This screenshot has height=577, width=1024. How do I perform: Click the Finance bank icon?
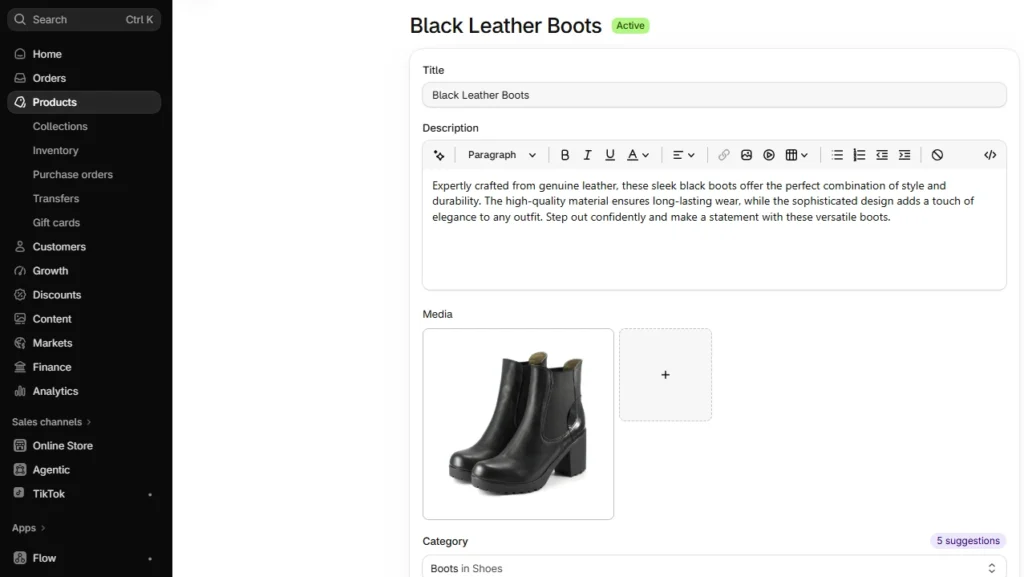tap(20, 367)
